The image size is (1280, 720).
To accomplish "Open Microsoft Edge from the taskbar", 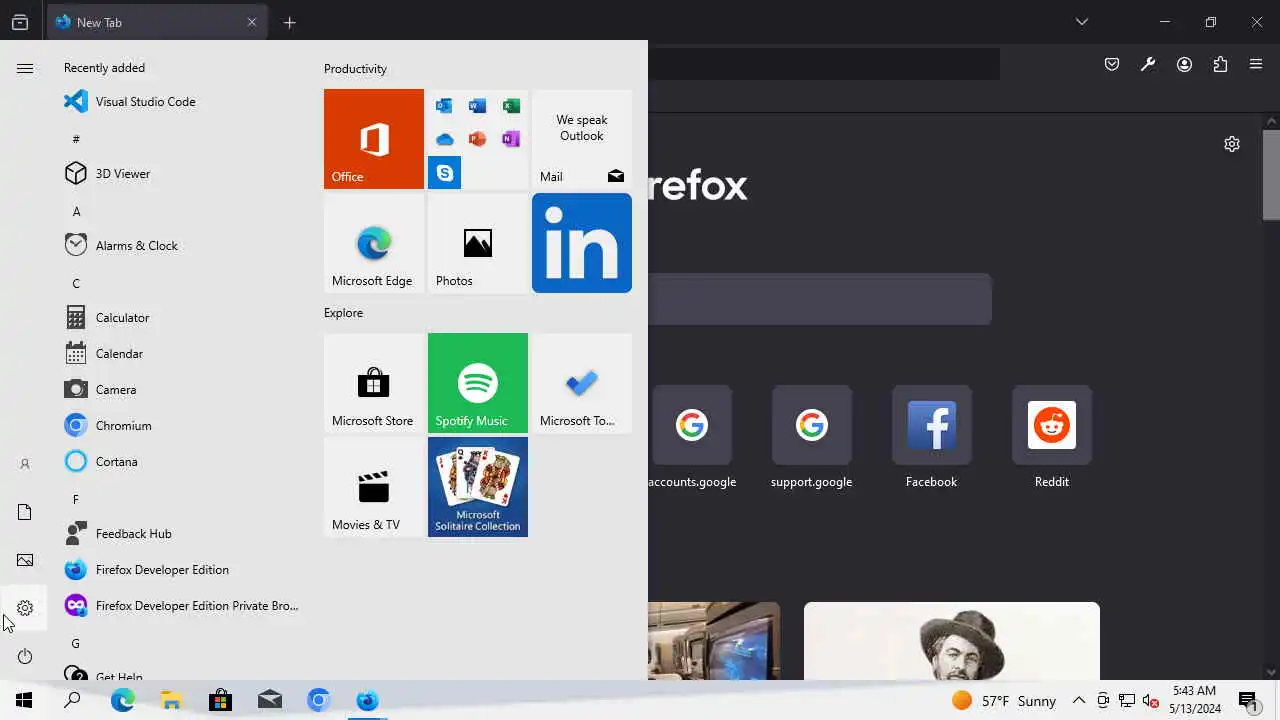I will (x=123, y=700).
